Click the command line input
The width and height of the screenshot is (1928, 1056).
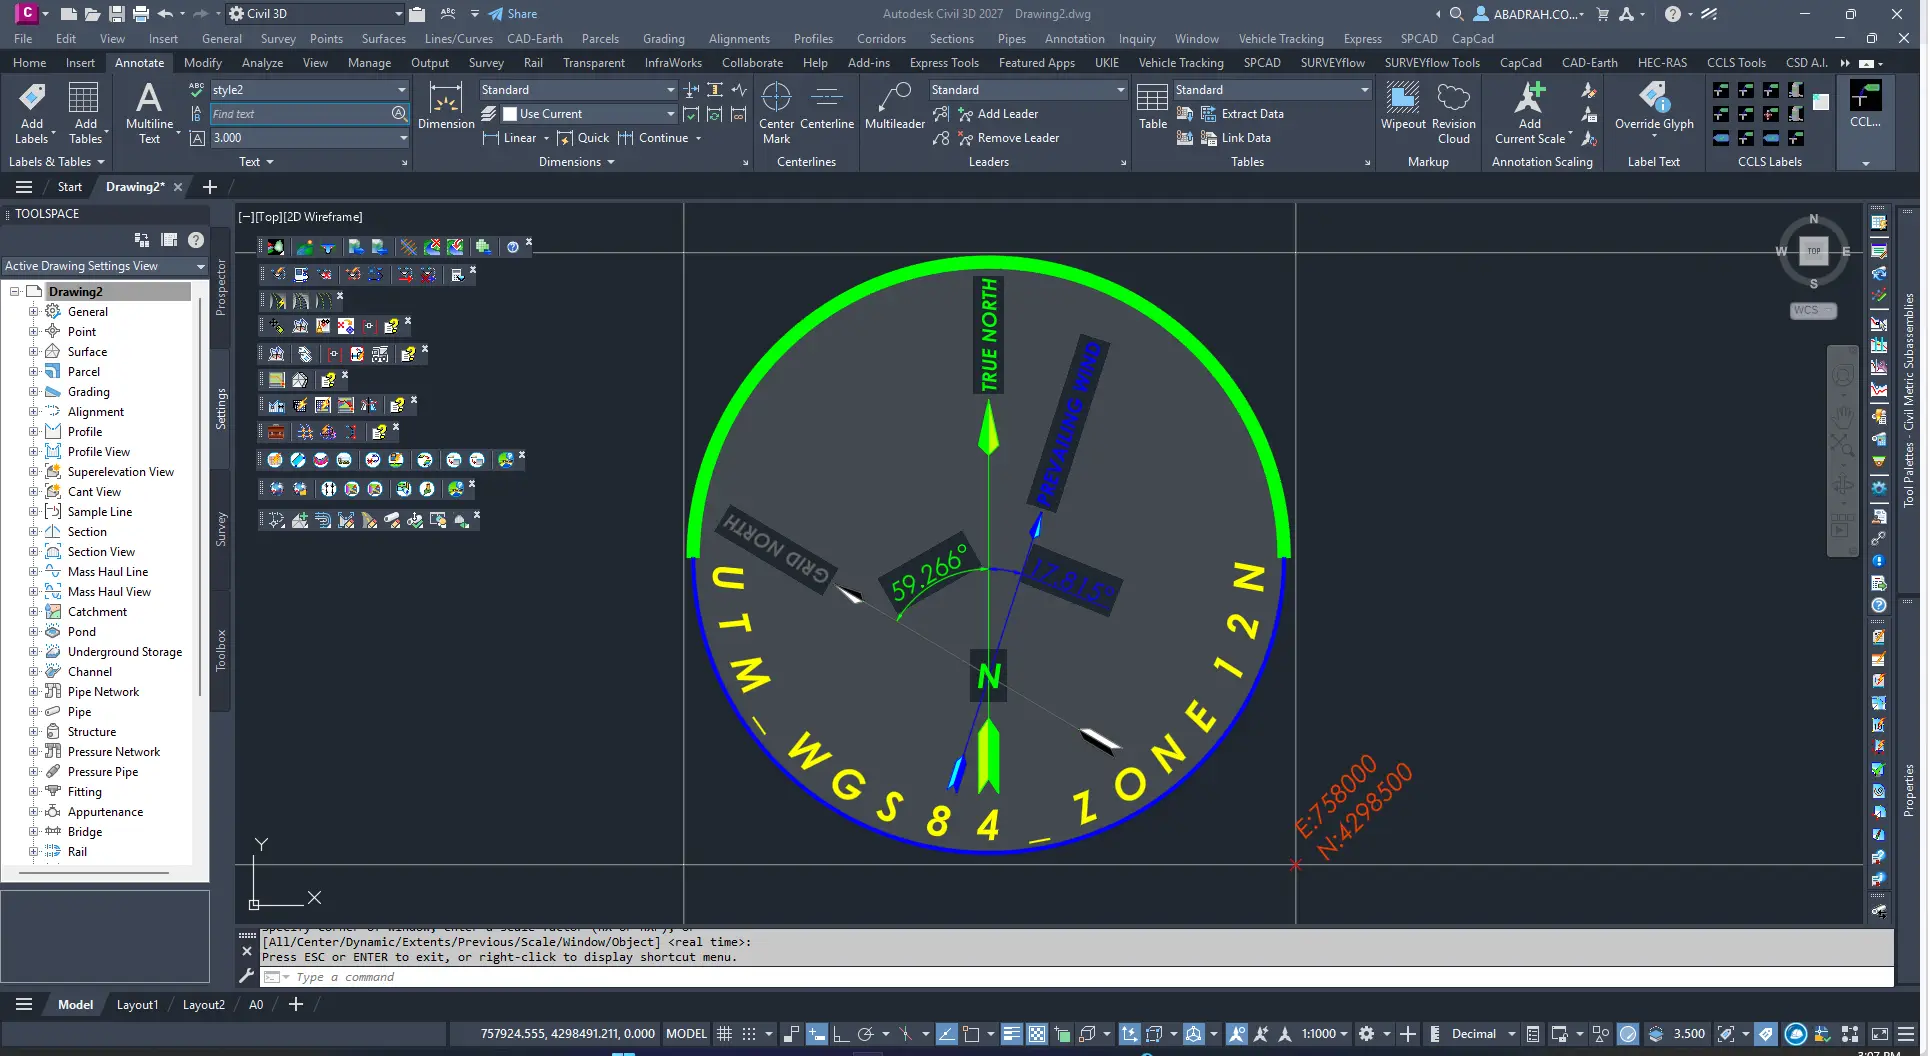(x=1075, y=977)
